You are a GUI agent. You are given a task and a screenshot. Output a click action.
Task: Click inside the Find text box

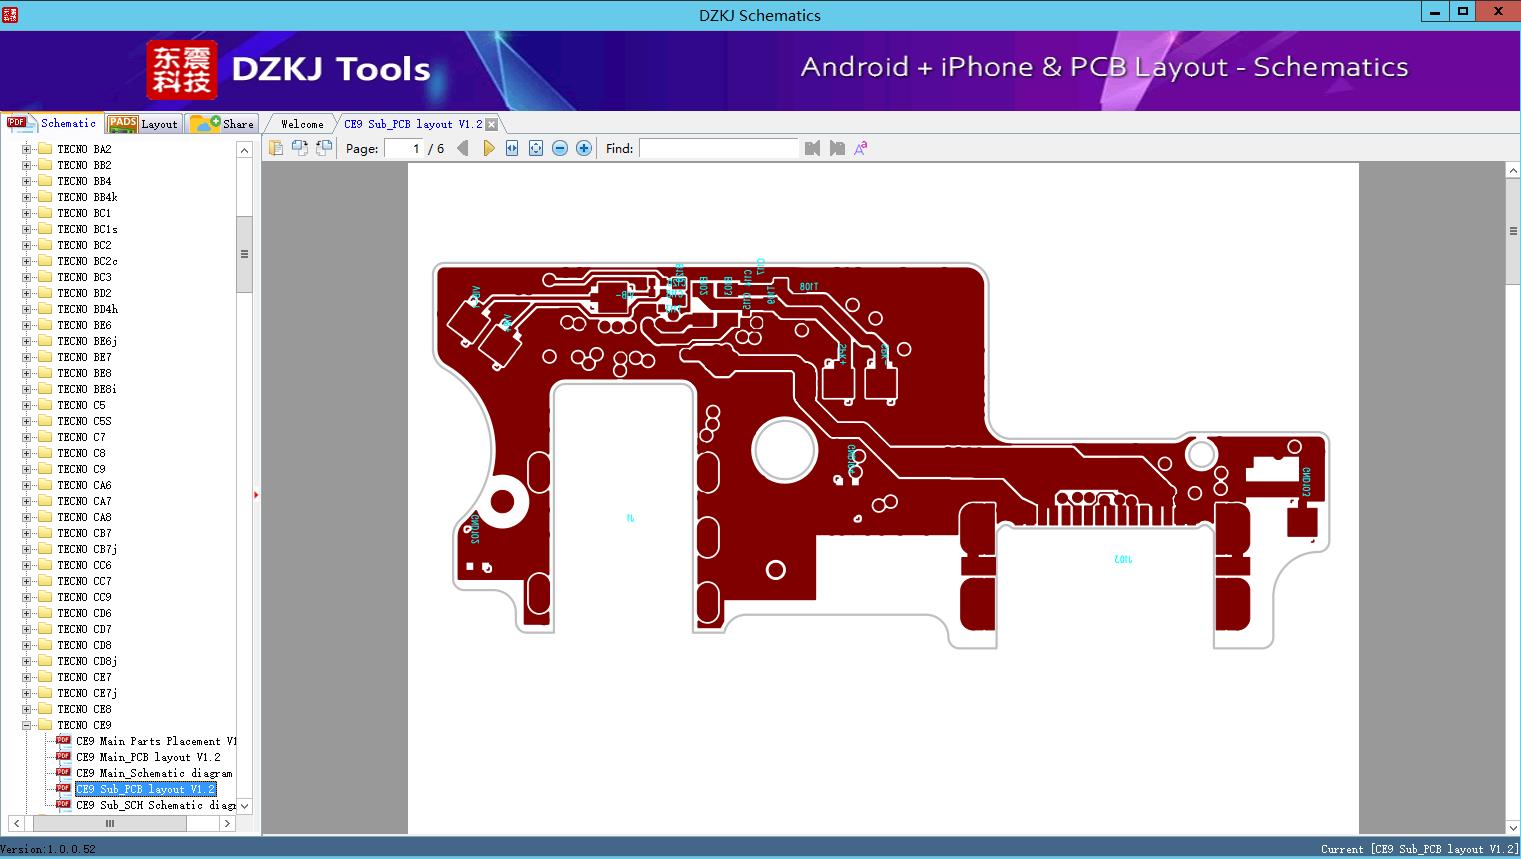tap(718, 148)
